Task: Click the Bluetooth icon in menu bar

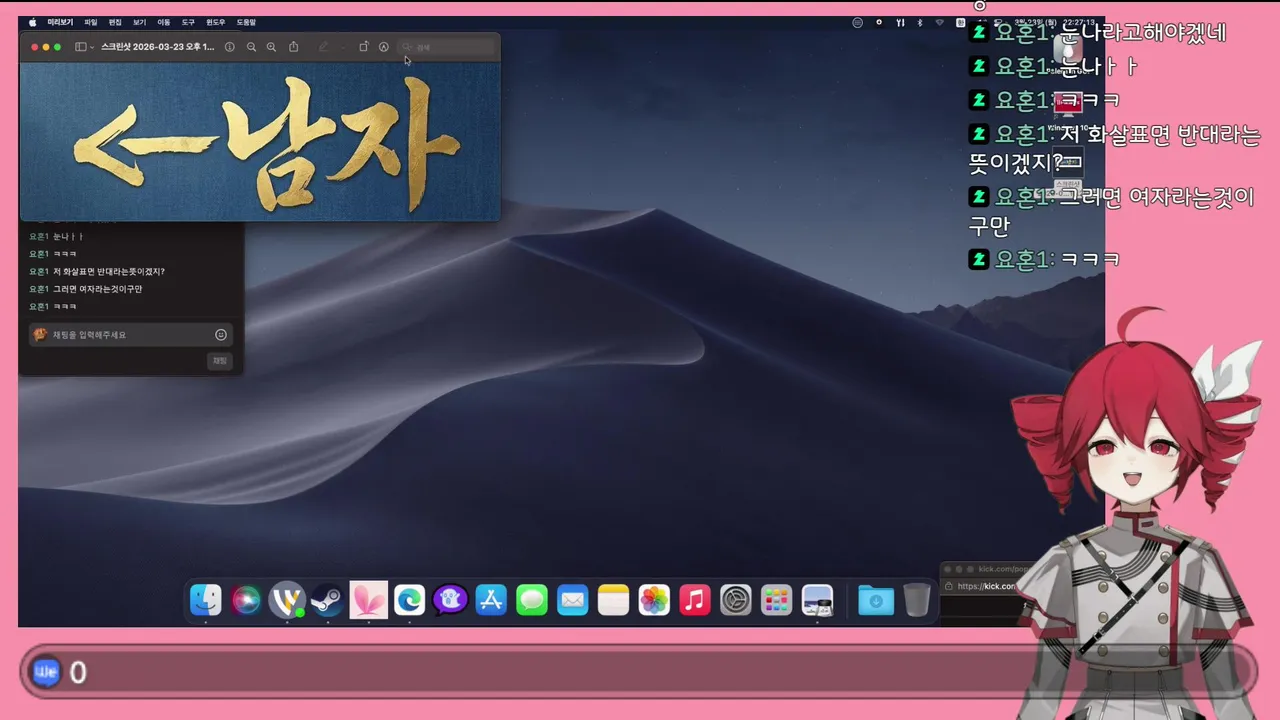Action: click(920, 22)
